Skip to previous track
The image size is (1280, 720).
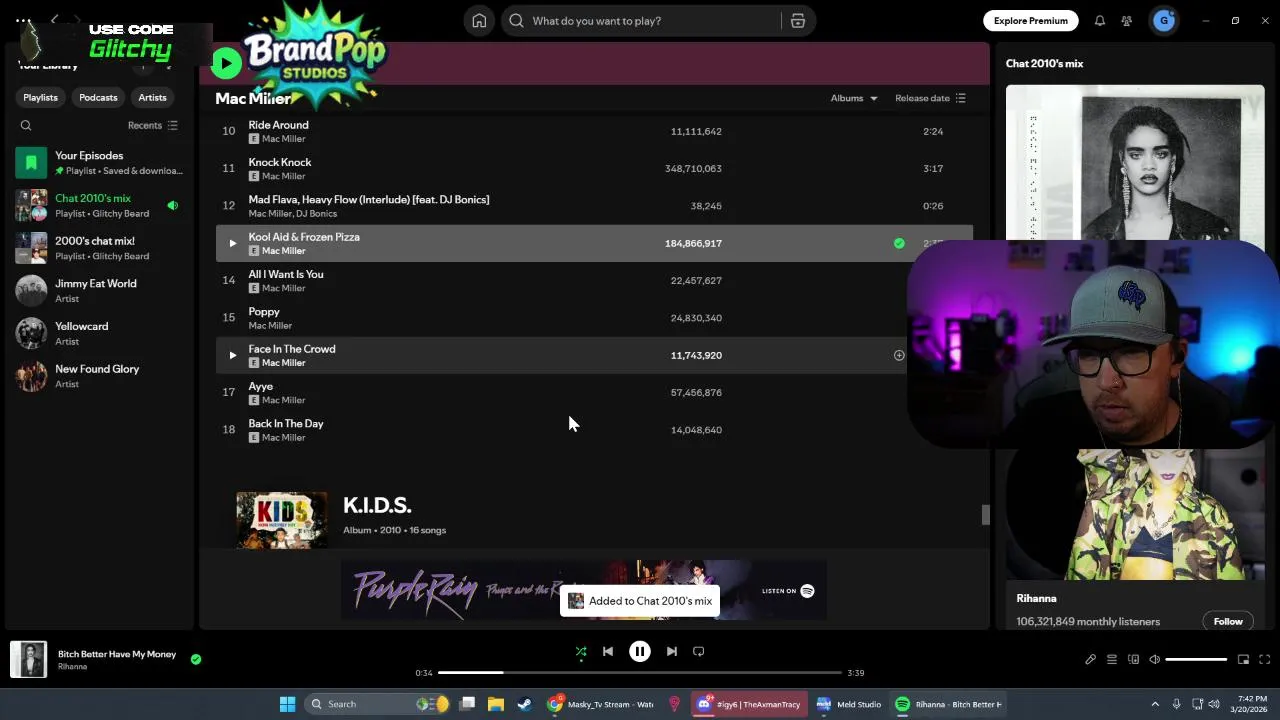[608, 652]
